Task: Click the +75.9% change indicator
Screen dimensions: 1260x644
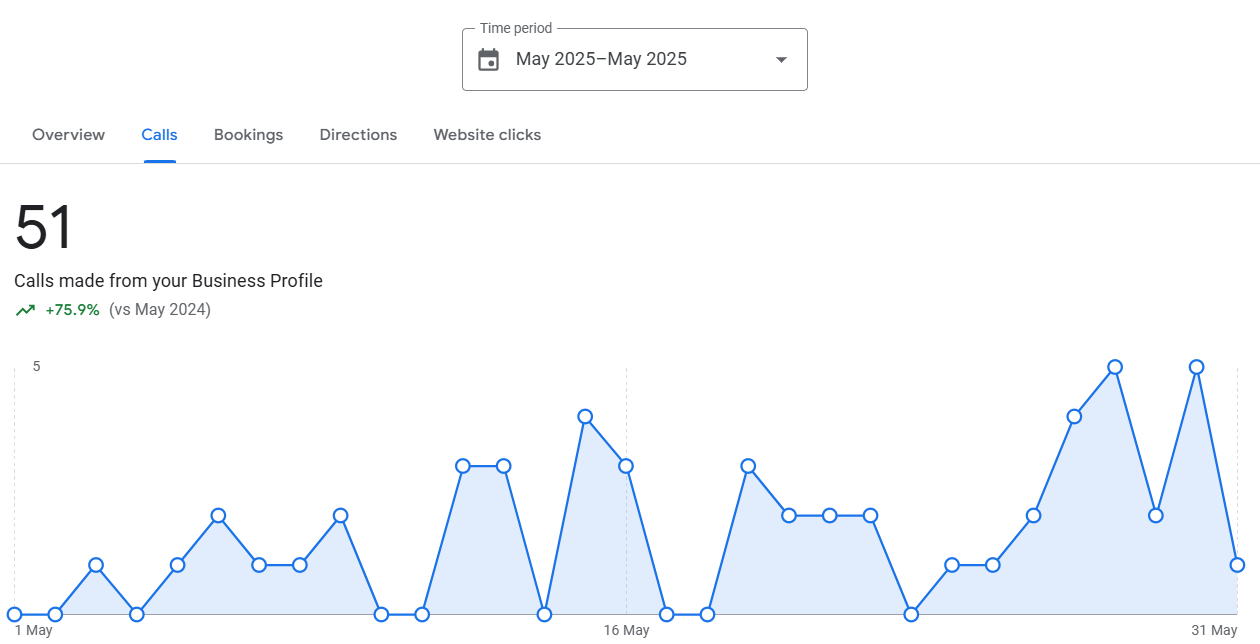Action: [72, 310]
